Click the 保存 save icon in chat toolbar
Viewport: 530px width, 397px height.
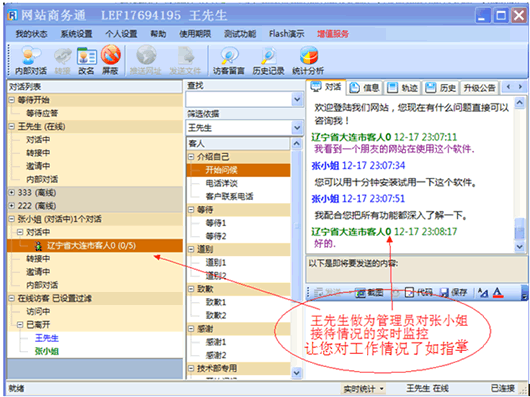point(453,293)
